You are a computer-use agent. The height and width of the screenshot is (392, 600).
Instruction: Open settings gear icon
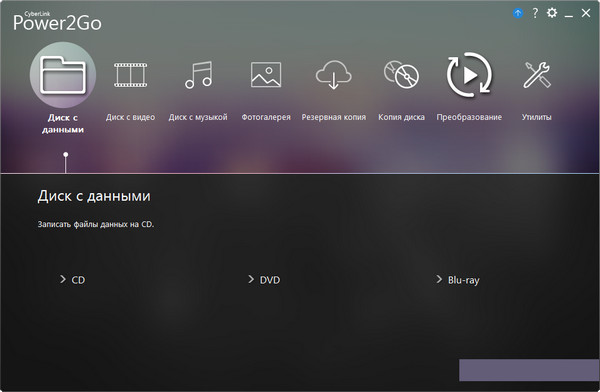coord(552,13)
